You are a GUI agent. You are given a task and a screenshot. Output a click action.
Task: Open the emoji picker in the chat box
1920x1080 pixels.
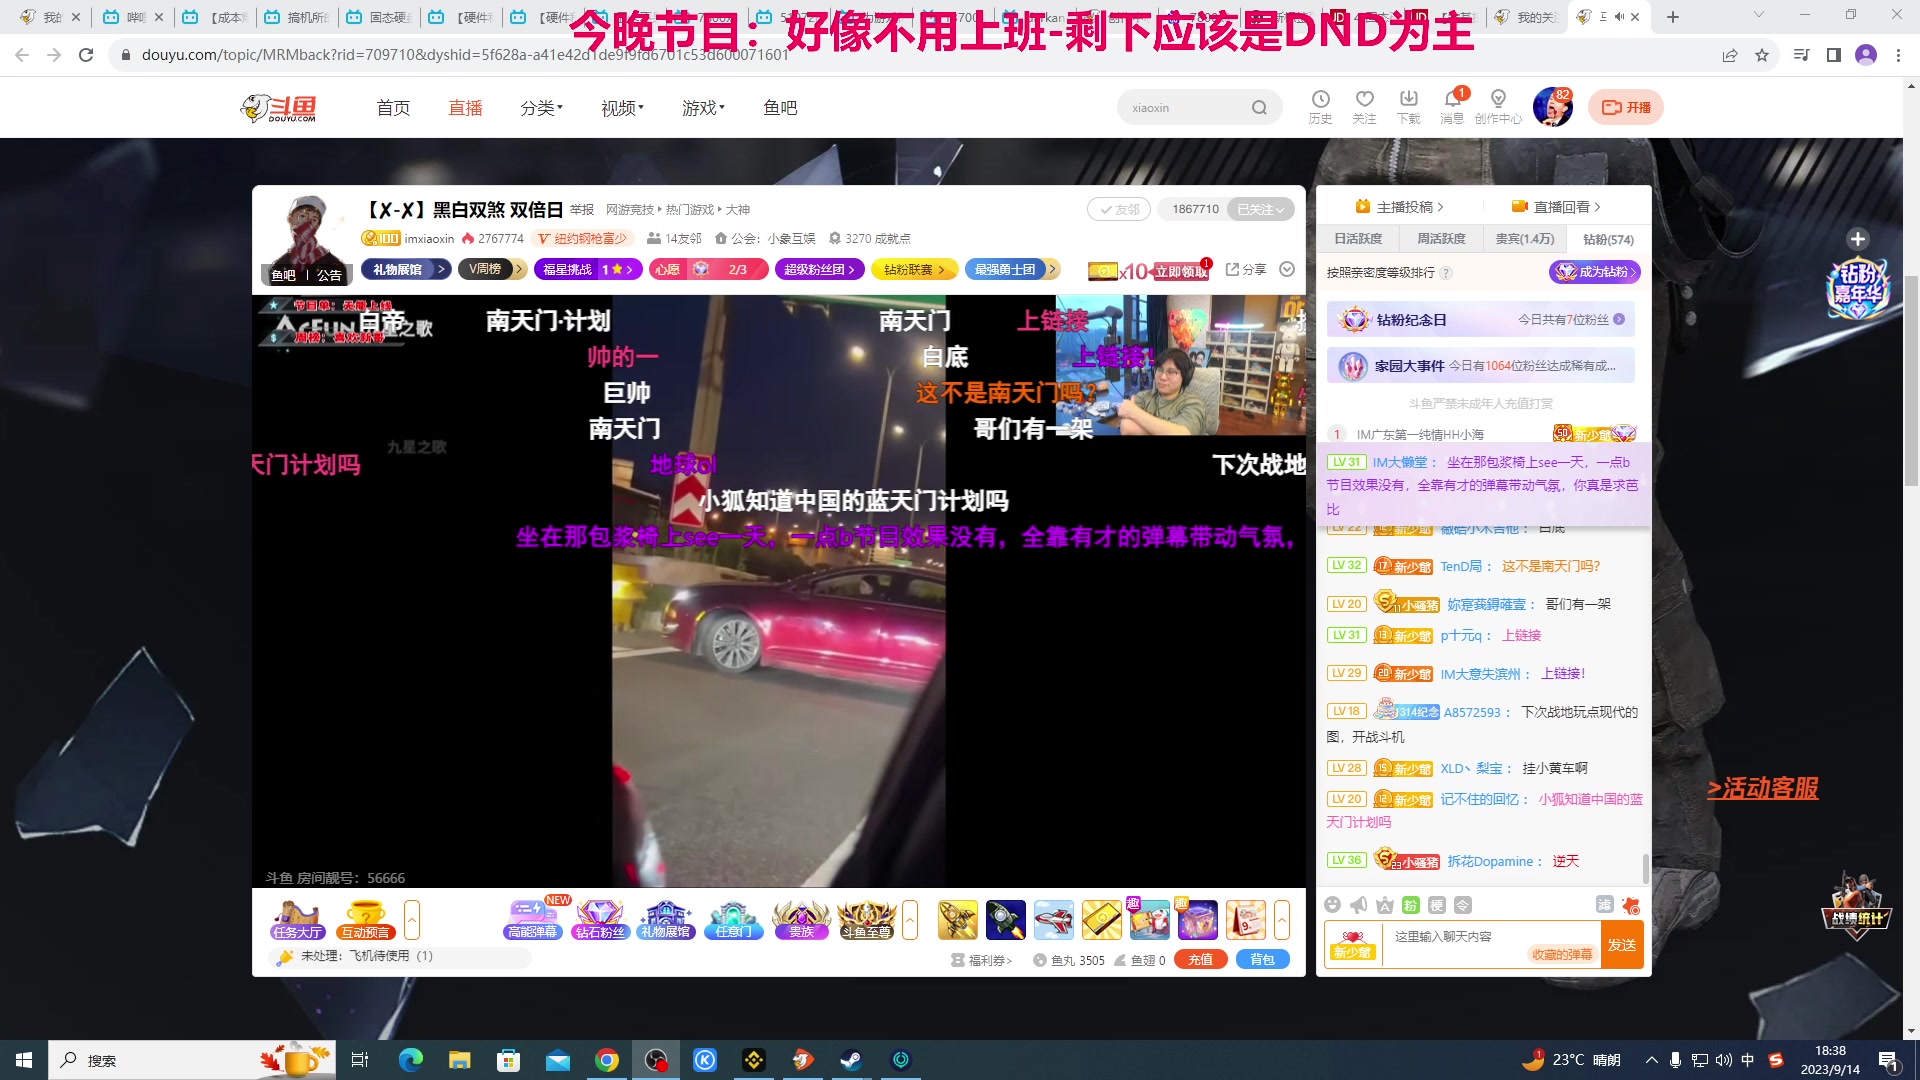pos(1332,905)
